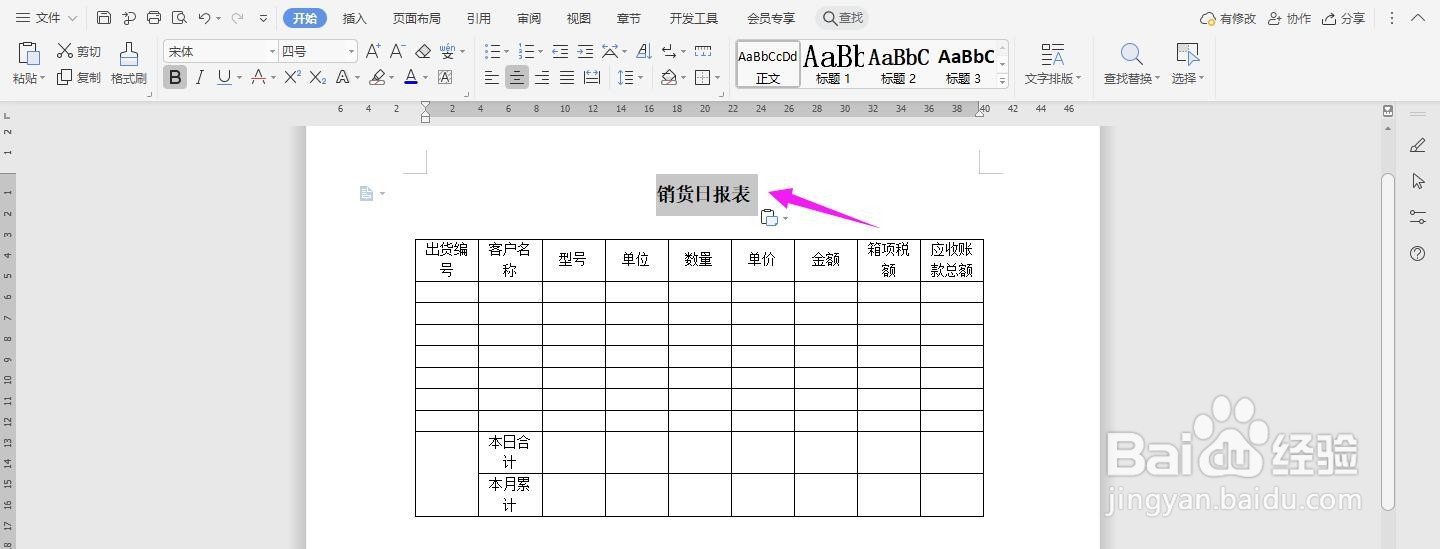Image resolution: width=1440 pixels, height=549 pixels.
Task: Open font color picker (blue A)
Action: (410, 77)
